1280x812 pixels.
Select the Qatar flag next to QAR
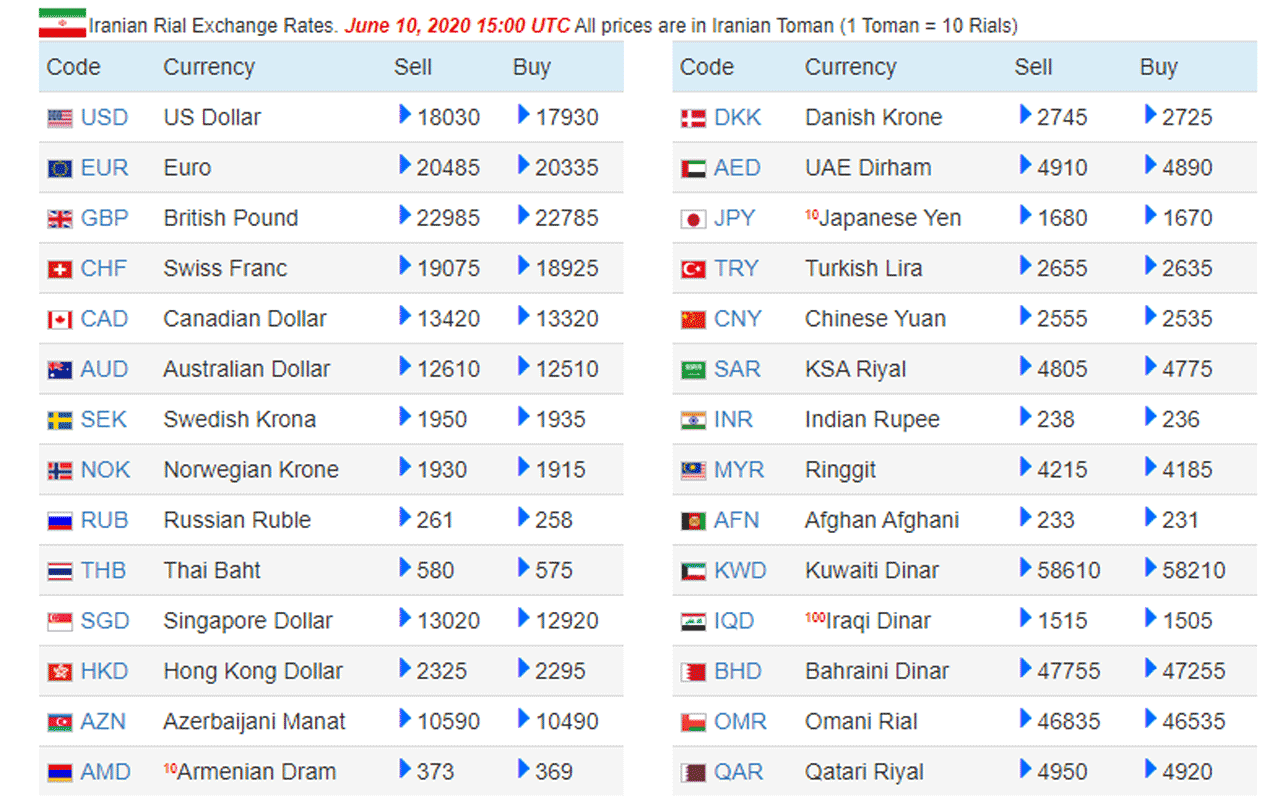click(x=693, y=773)
